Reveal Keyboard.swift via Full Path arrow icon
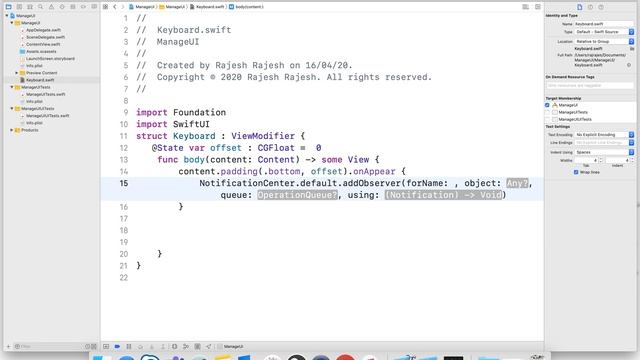Viewport: 640px width, 360px height. point(629,65)
